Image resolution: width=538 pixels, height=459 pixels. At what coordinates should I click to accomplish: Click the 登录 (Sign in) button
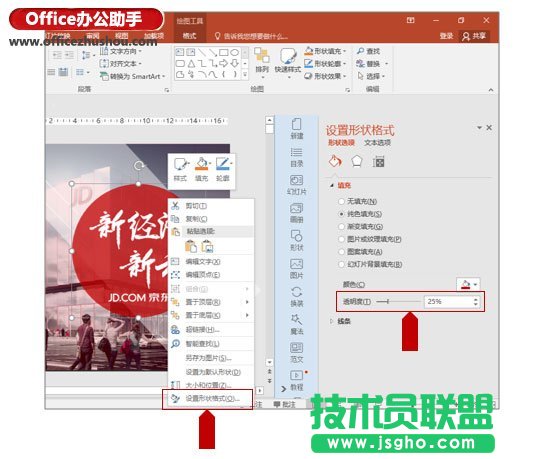446,36
